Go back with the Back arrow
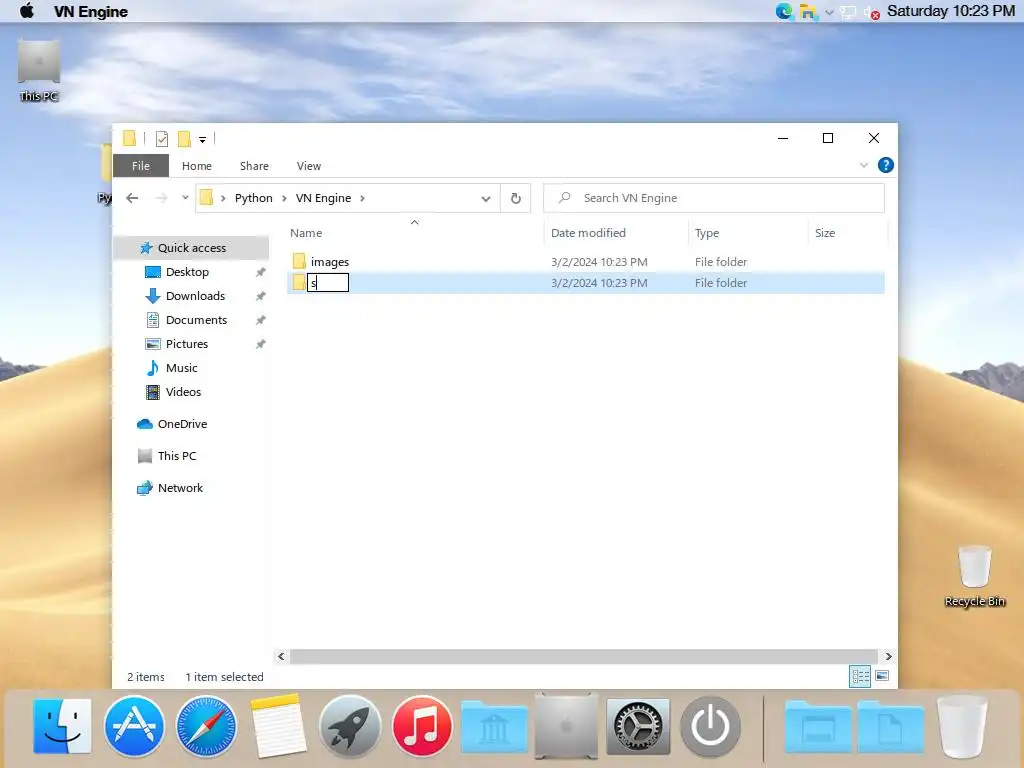The height and width of the screenshot is (768, 1024). 132,198
